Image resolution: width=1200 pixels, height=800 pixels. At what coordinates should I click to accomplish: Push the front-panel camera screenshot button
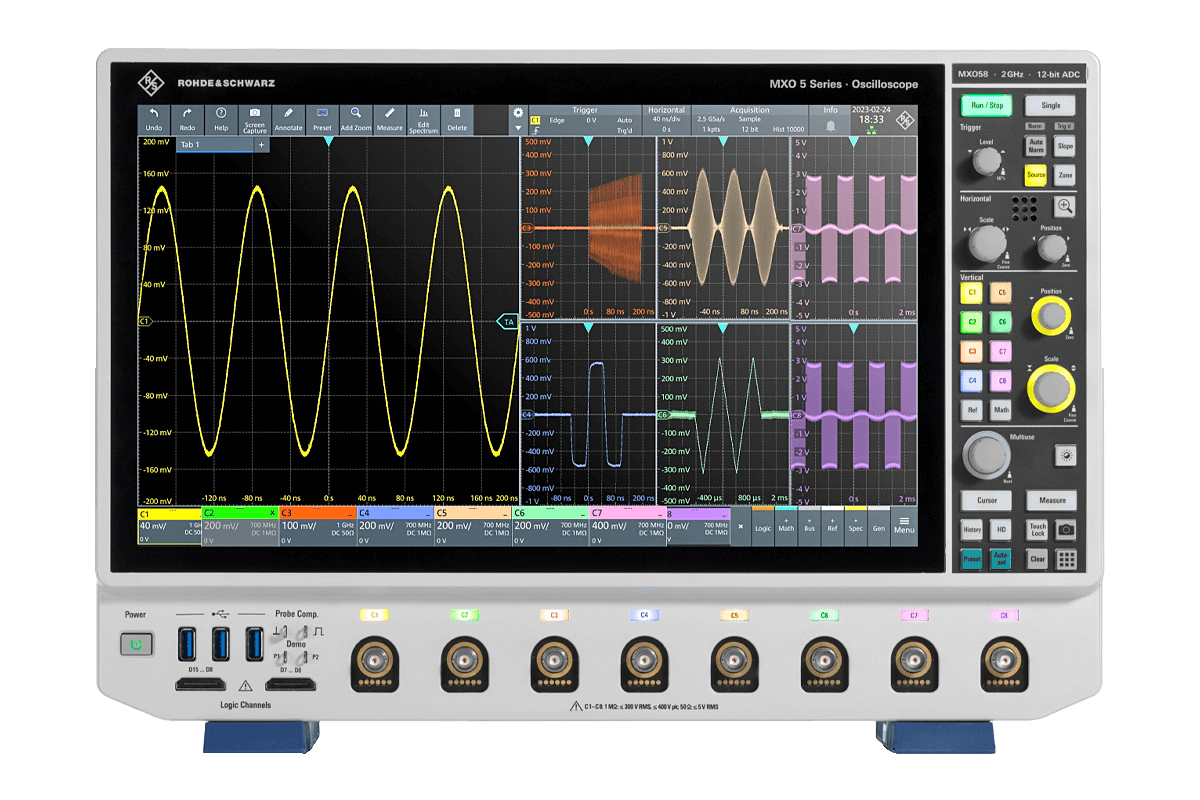click(1066, 530)
